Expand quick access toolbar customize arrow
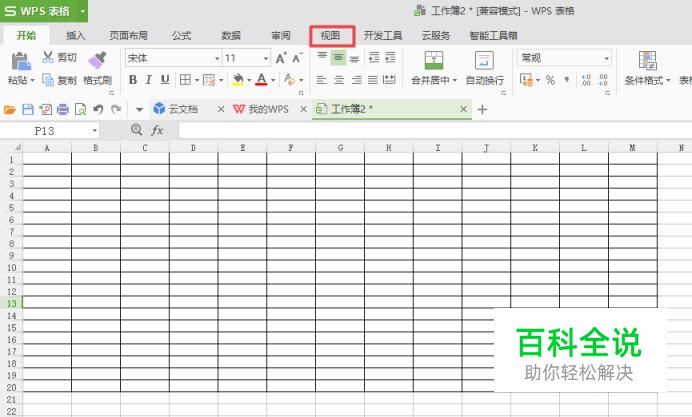 coord(139,109)
